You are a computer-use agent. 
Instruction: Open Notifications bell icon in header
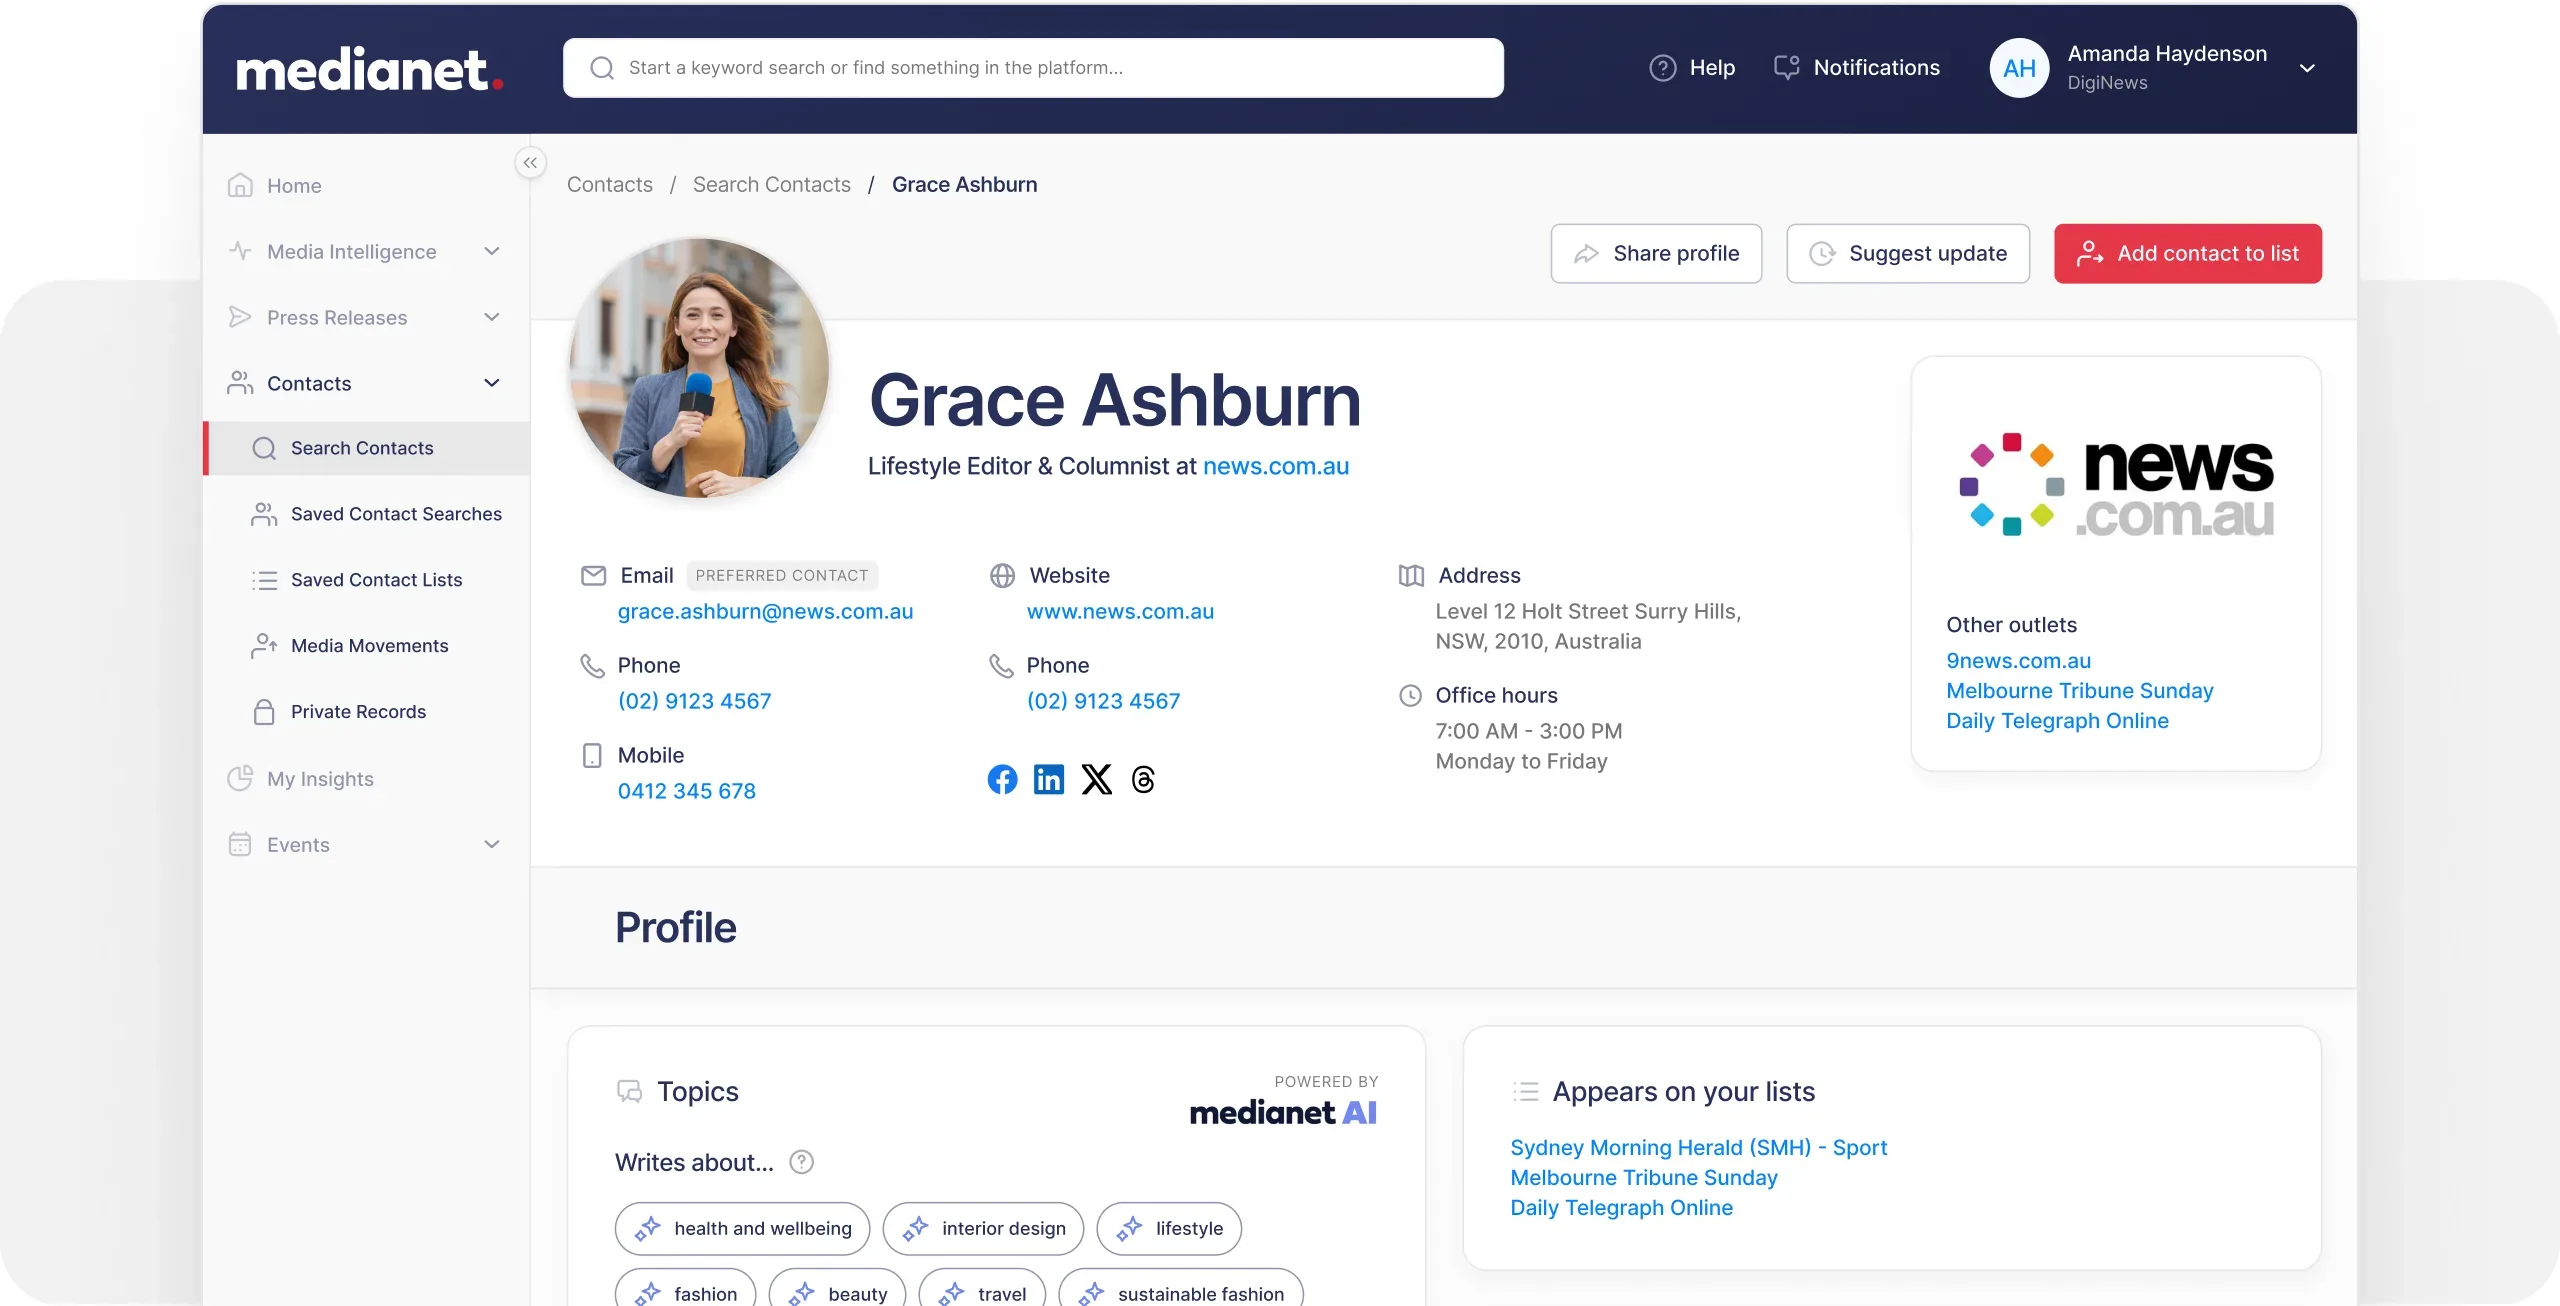coord(1786,67)
